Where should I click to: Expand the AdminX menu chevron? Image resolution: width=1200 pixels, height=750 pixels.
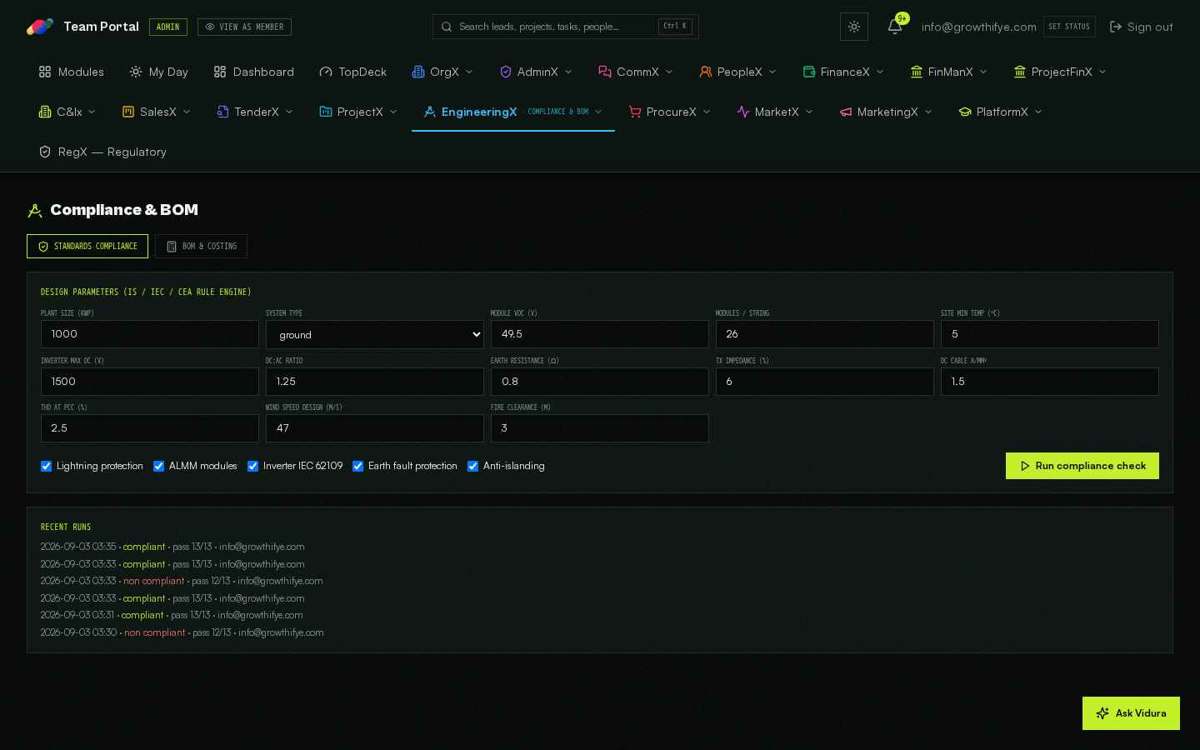[x=569, y=72]
